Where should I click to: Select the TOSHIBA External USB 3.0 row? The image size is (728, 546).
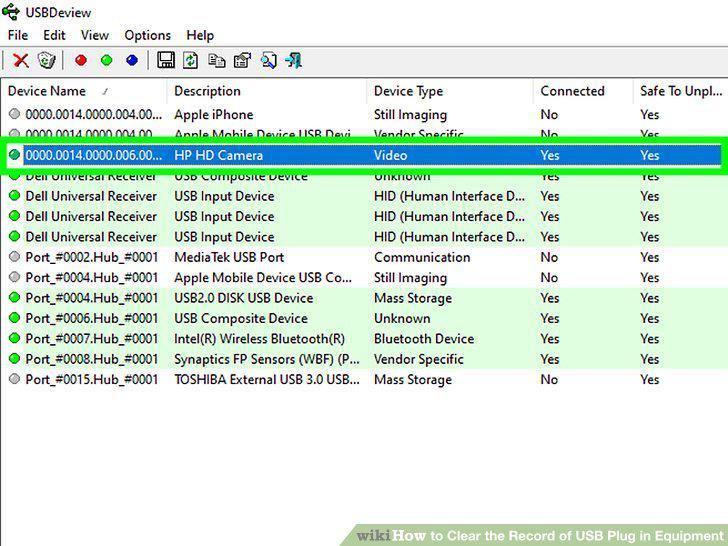[x=364, y=379]
